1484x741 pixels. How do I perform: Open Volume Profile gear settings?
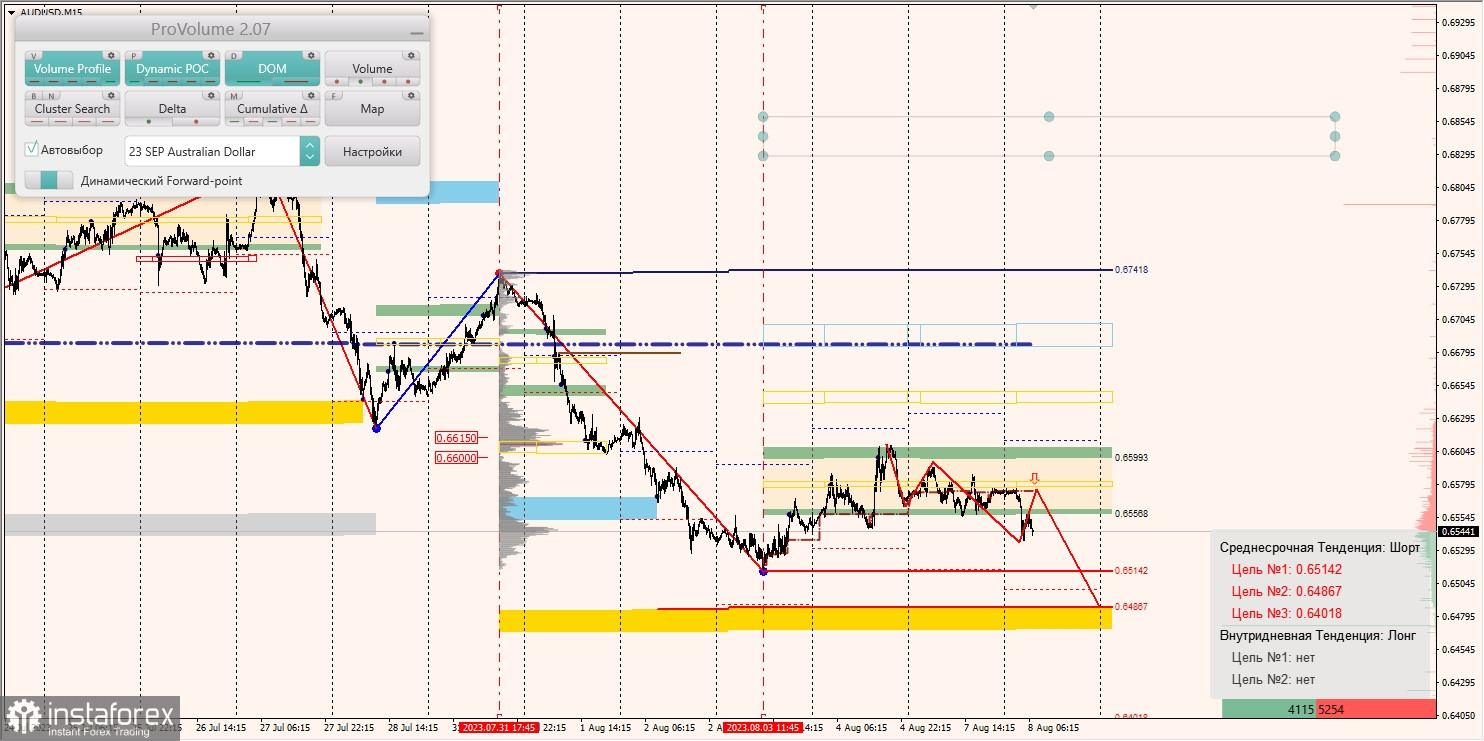(111, 56)
